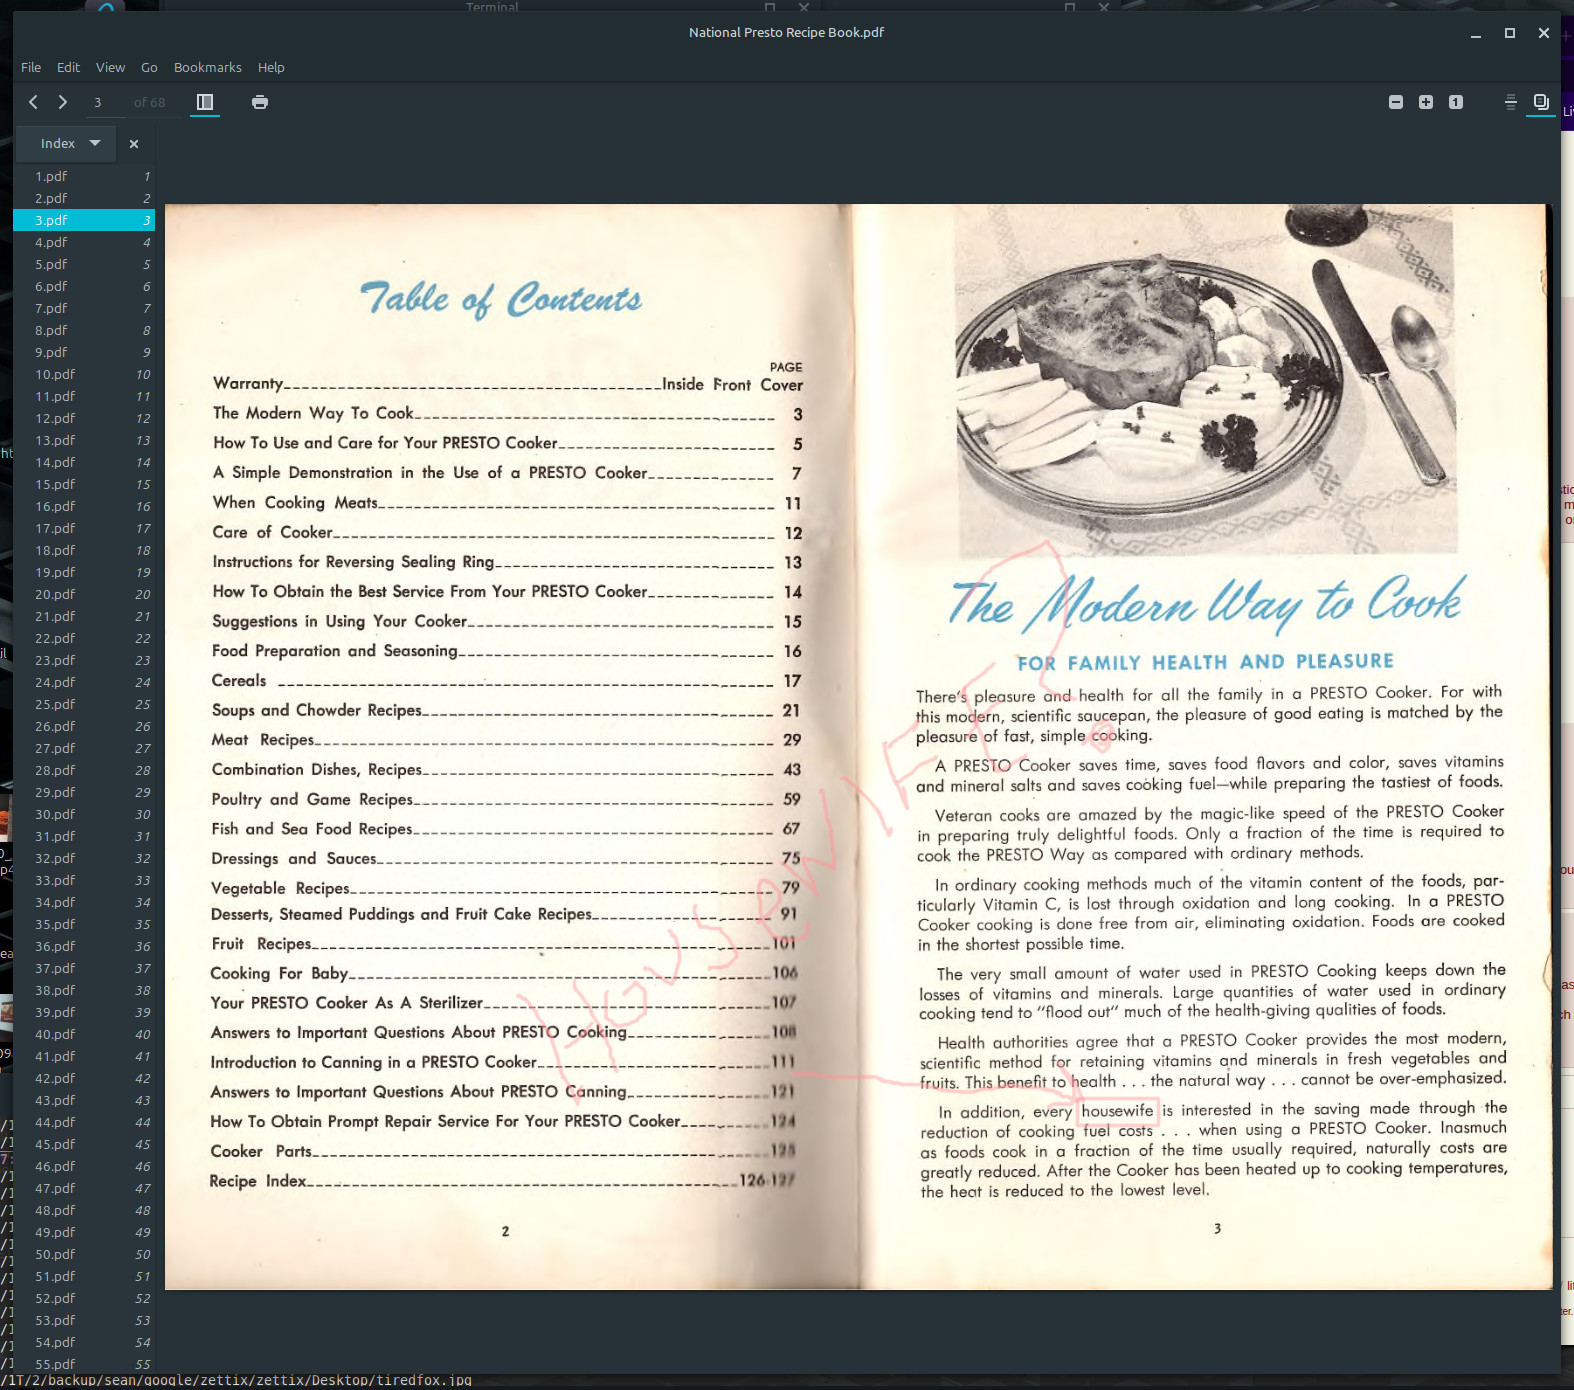The width and height of the screenshot is (1574, 1390).
Task: Click 'Meat Recipes' contents line
Action: click(506, 740)
